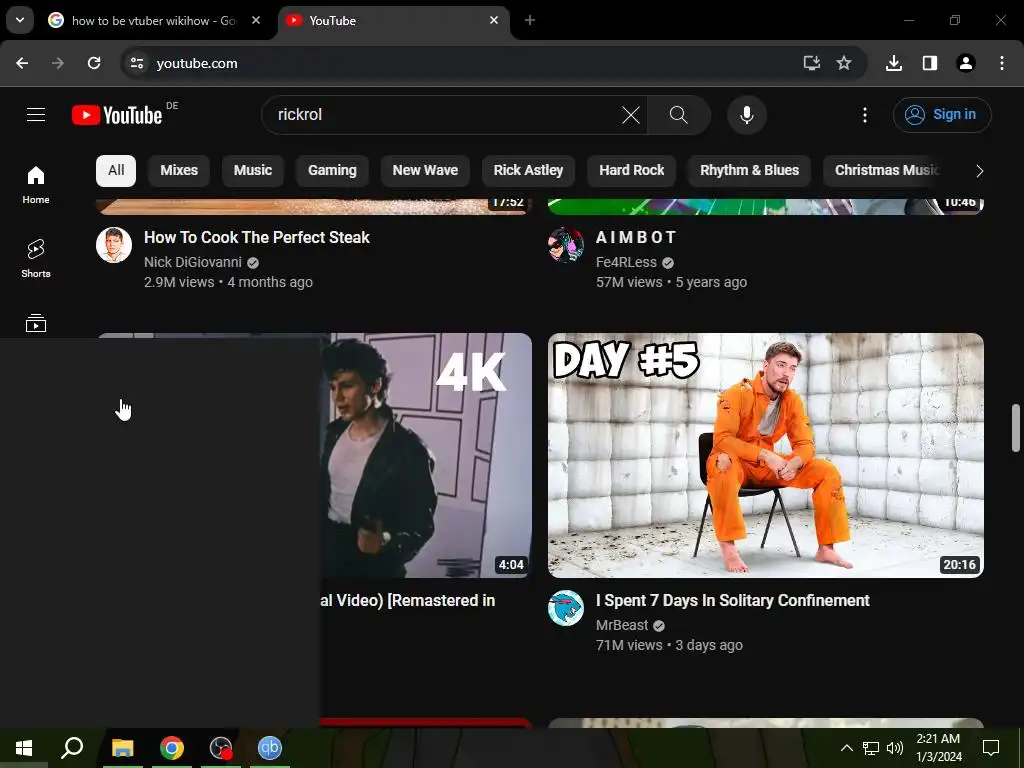Bookmark this page with star icon
Image resolution: width=1024 pixels, height=768 pixels.
[x=844, y=63]
